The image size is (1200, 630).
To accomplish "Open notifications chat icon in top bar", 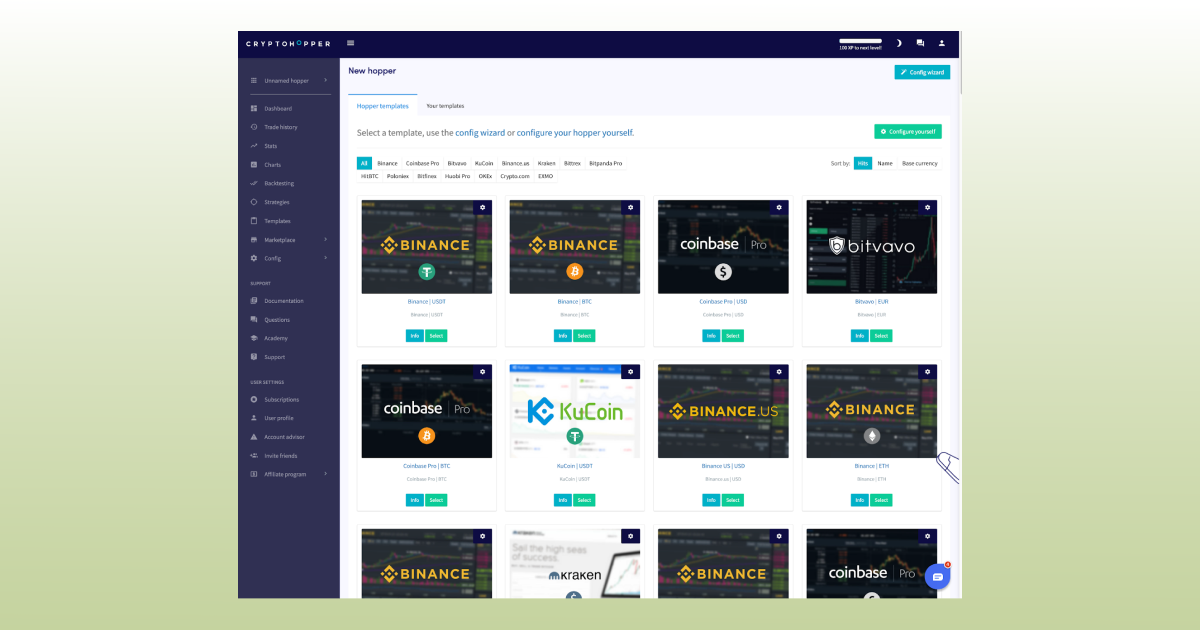I will point(921,43).
